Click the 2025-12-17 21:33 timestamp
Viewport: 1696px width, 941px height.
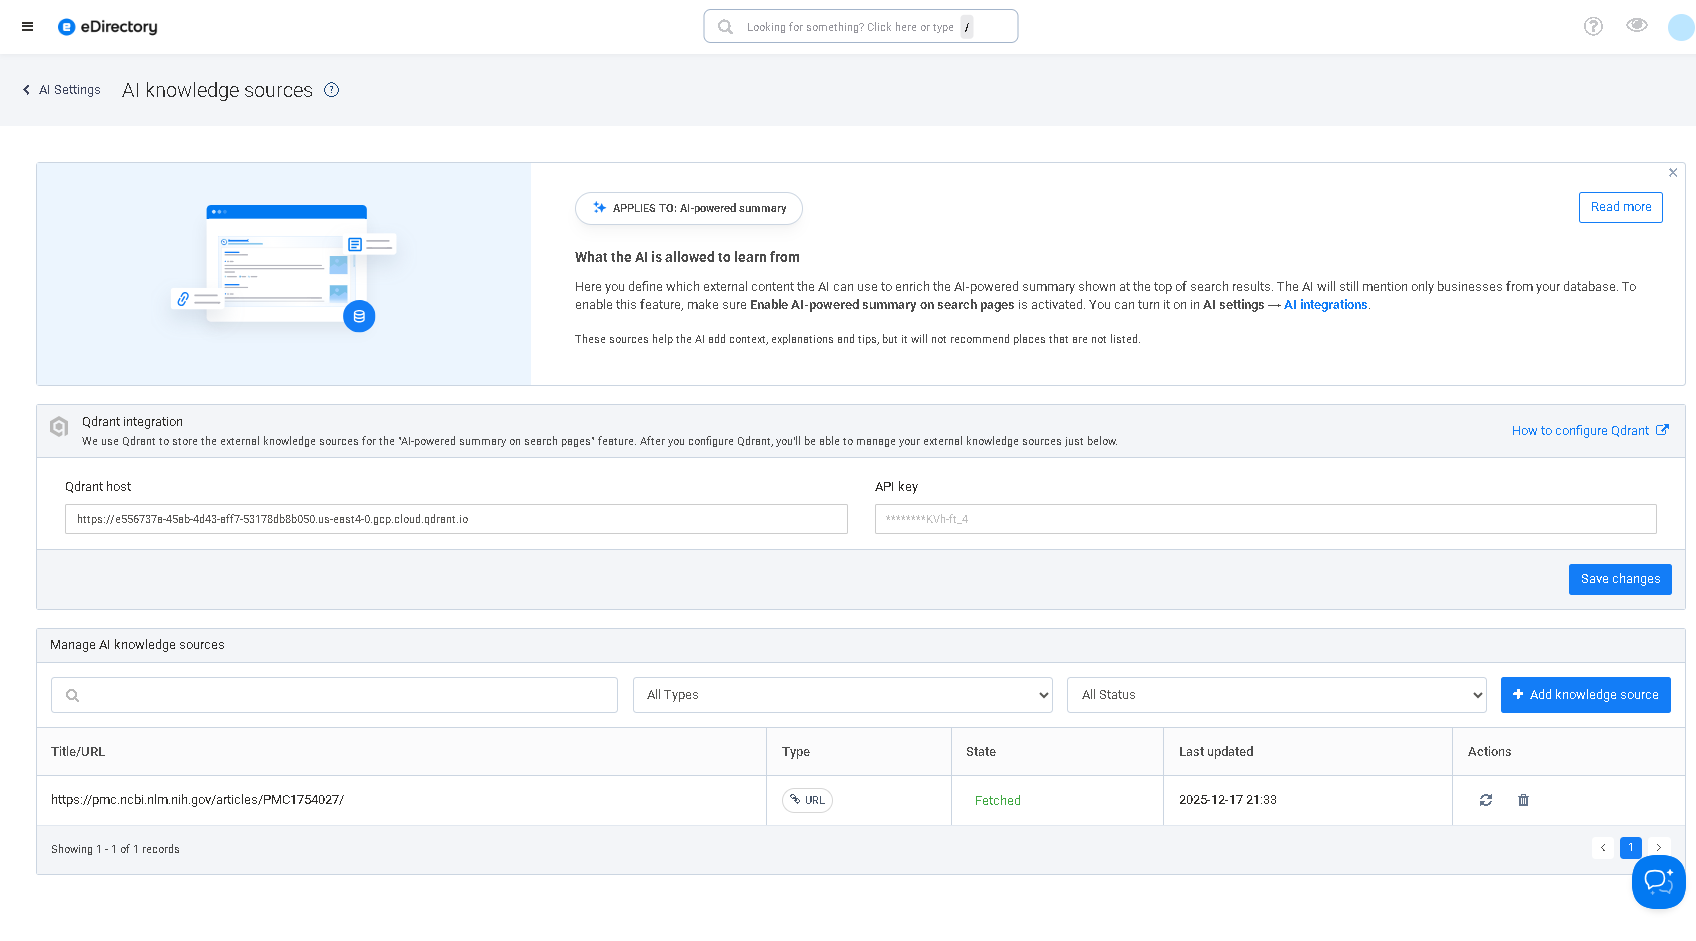coord(1228,800)
